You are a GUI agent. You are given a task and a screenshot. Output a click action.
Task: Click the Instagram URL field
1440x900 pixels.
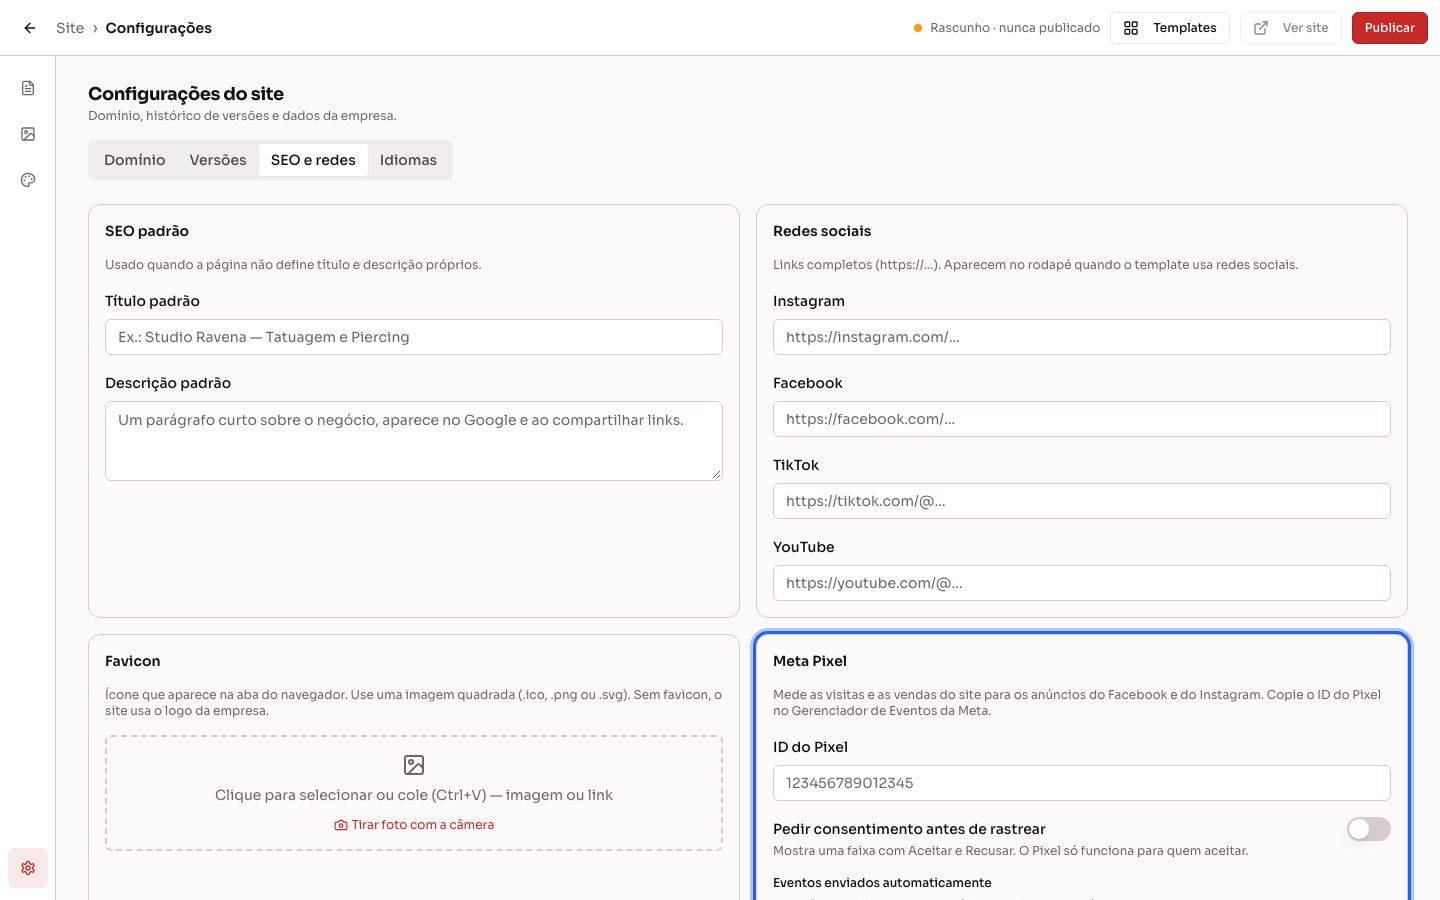click(1082, 337)
